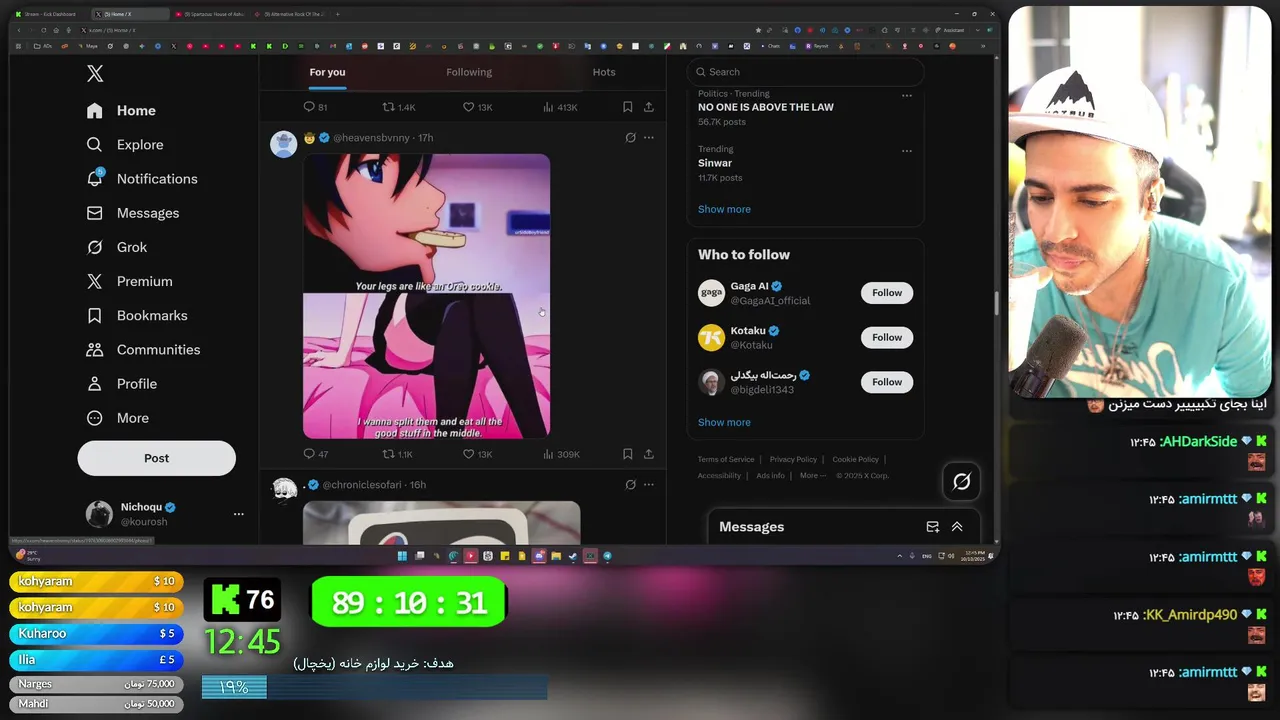The height and width of the screenshot is (720, 1280).
Task: Open options for NO ONE IS ABOVE trend
Action: [907, 96]
